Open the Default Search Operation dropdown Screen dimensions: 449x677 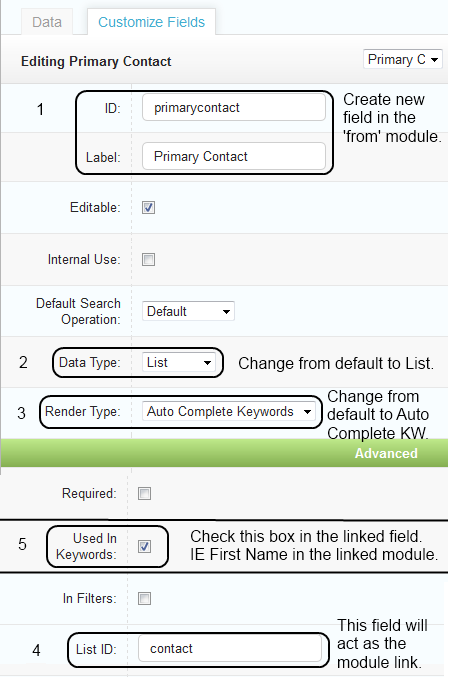[x=188, y=311]
